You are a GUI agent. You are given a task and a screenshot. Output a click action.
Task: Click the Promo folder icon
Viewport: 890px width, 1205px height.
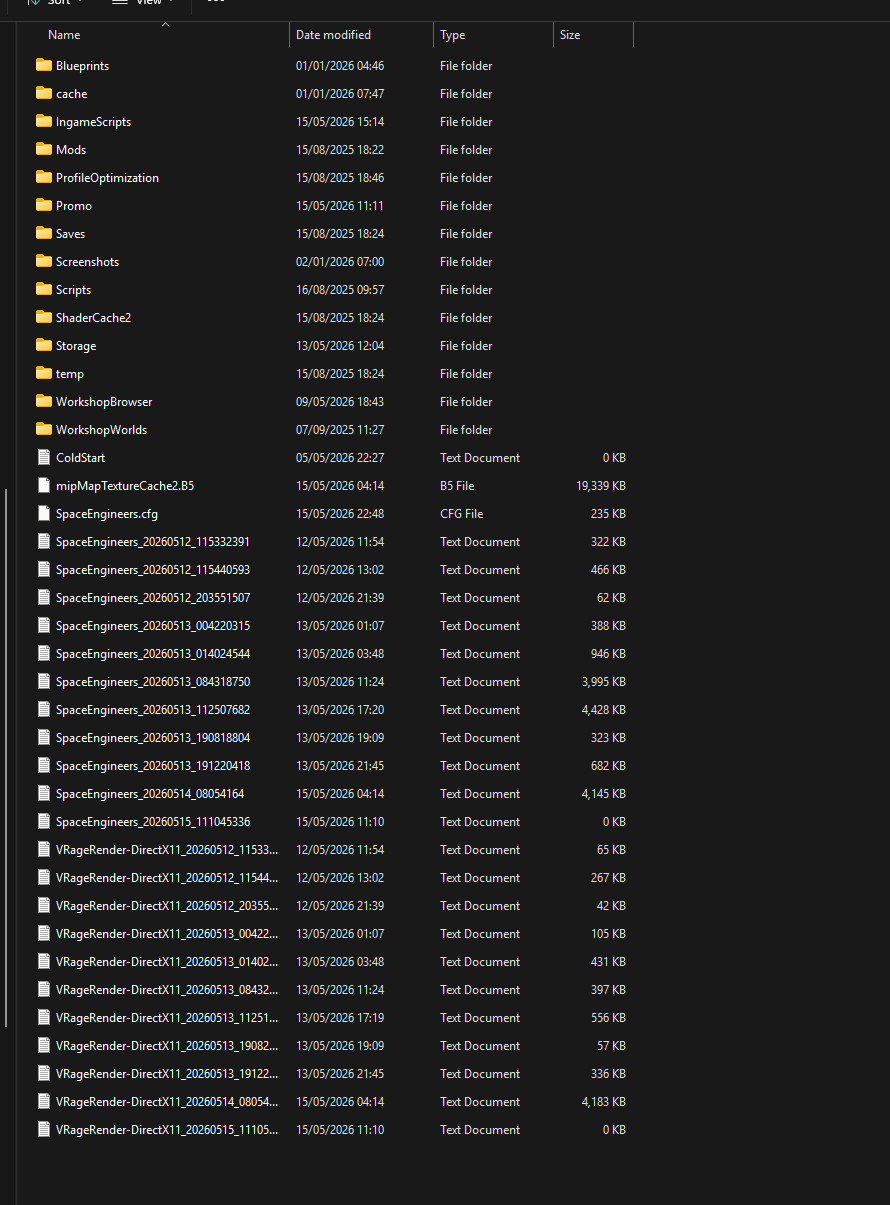point(43,205)
